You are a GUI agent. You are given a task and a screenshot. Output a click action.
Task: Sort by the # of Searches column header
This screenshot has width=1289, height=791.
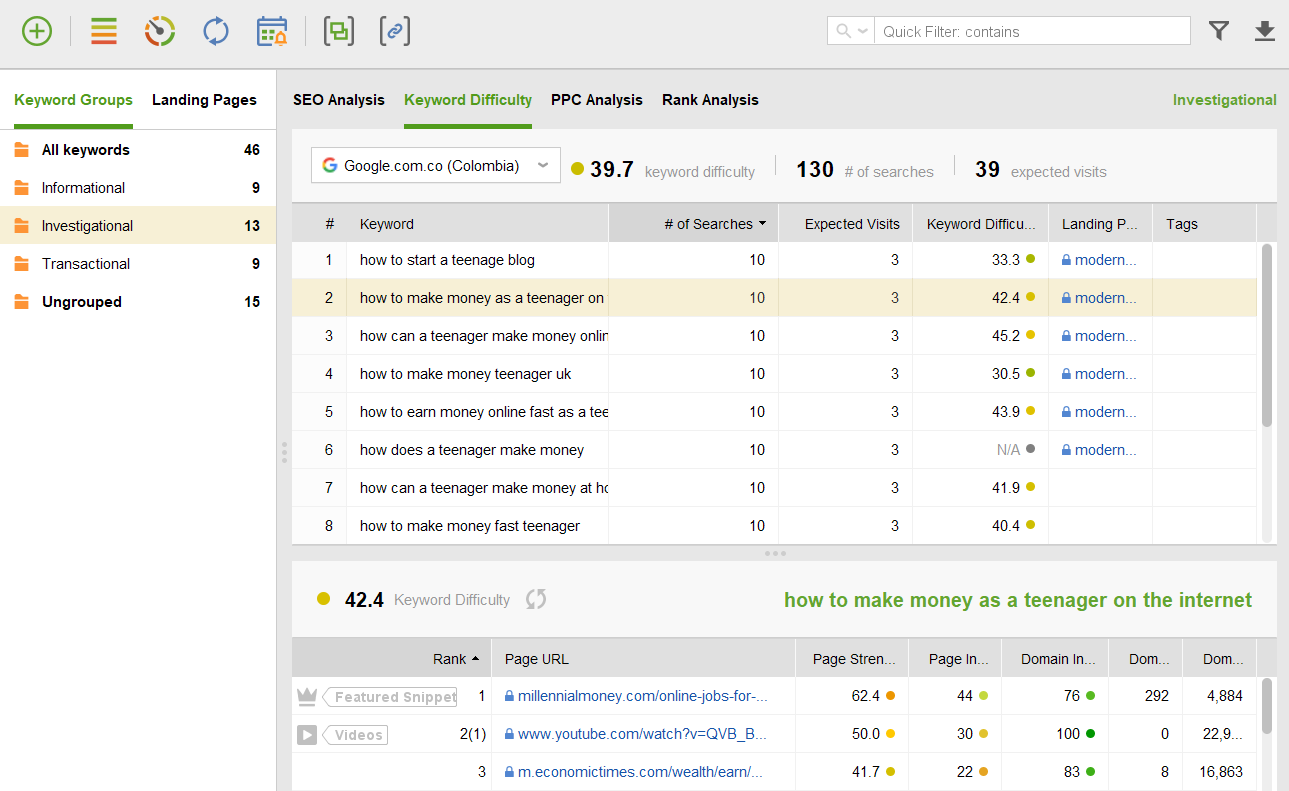pyautogui.click(x=693, y=224)
